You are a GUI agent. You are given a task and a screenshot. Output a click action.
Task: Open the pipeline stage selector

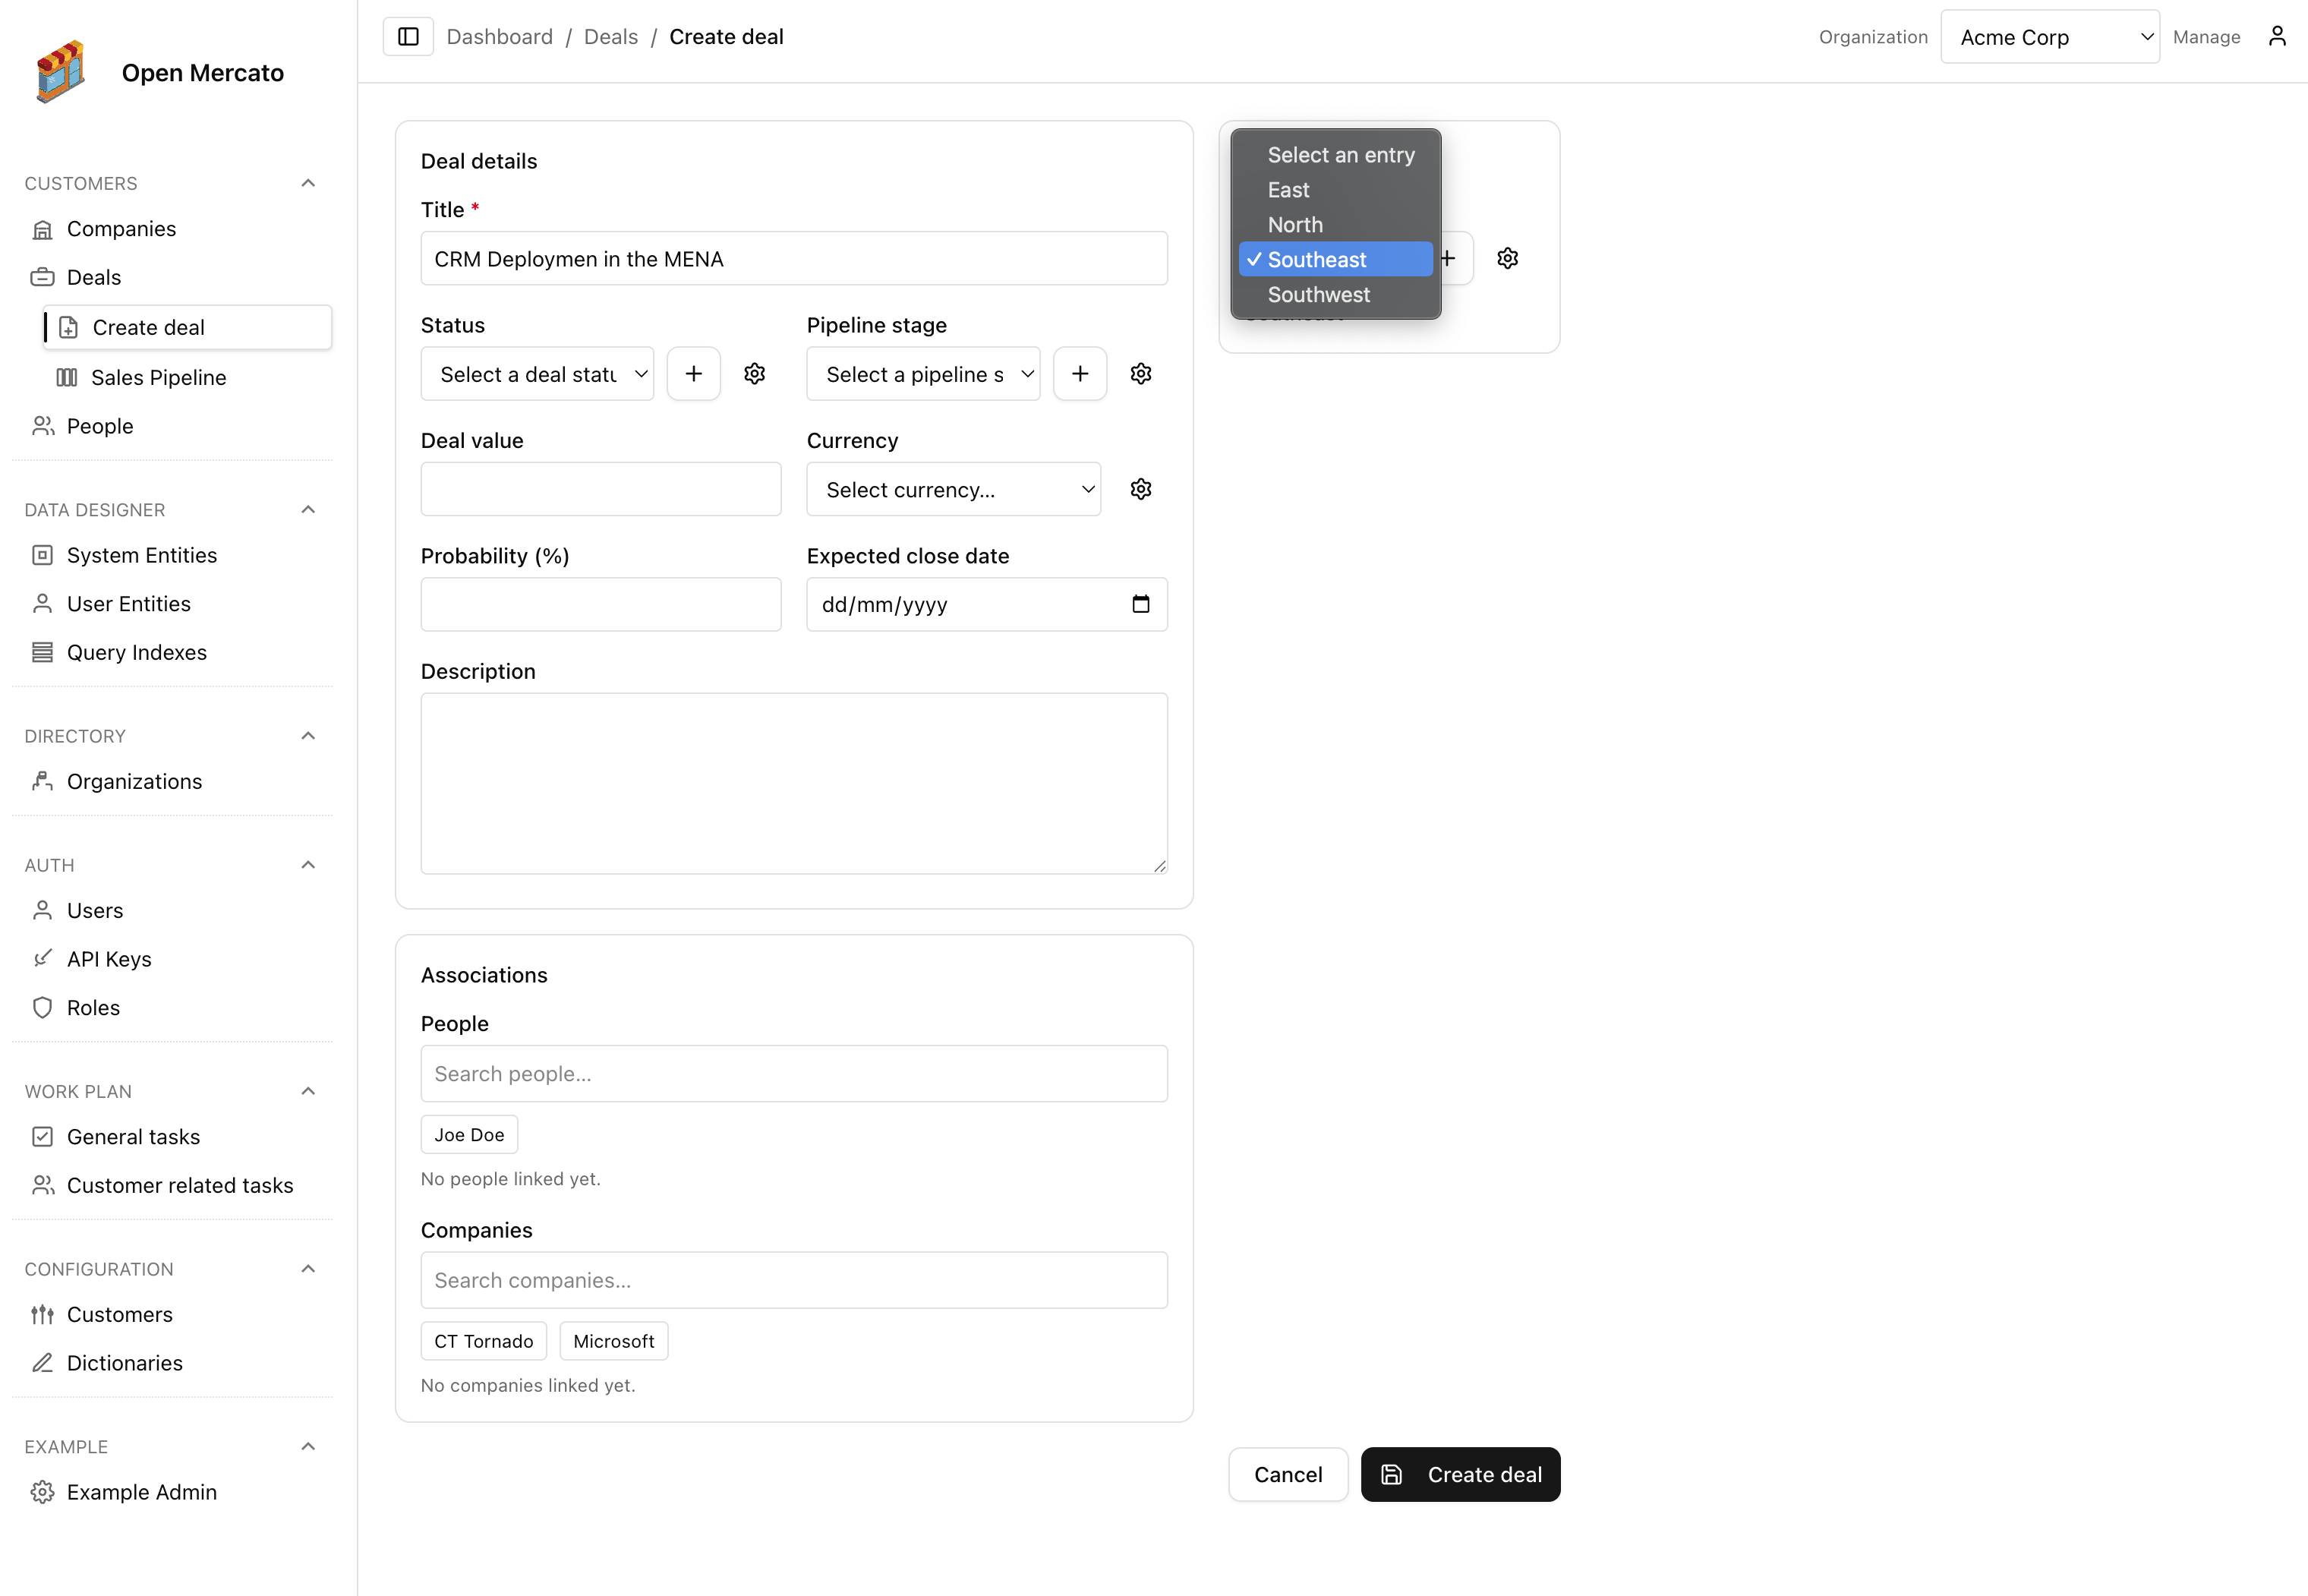[x=922, y=373]
